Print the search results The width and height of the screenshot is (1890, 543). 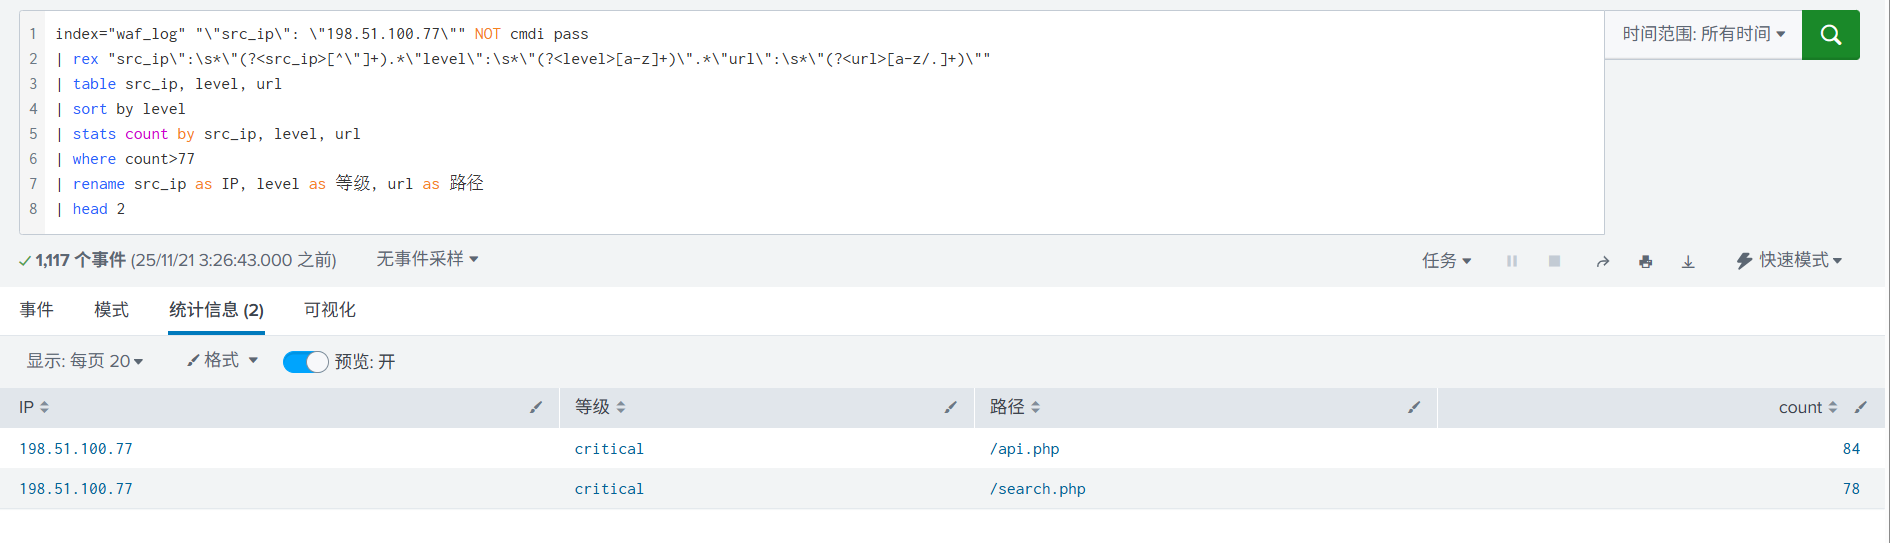click(x=1645, y=261)
